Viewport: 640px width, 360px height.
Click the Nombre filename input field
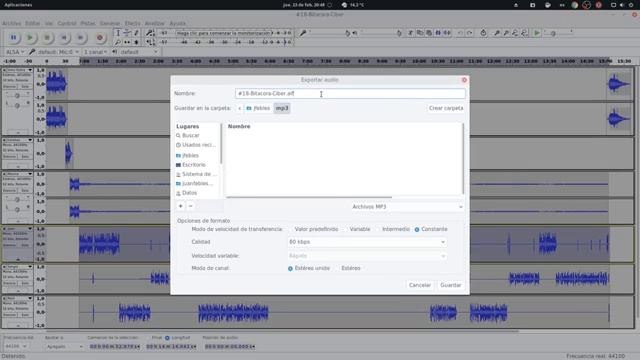point(350,93)
